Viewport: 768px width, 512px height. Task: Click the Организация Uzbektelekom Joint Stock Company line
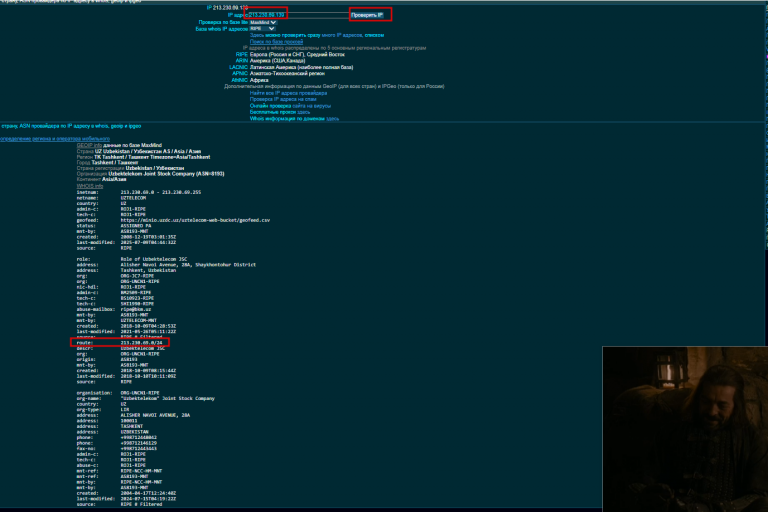(x=150, y=174)
